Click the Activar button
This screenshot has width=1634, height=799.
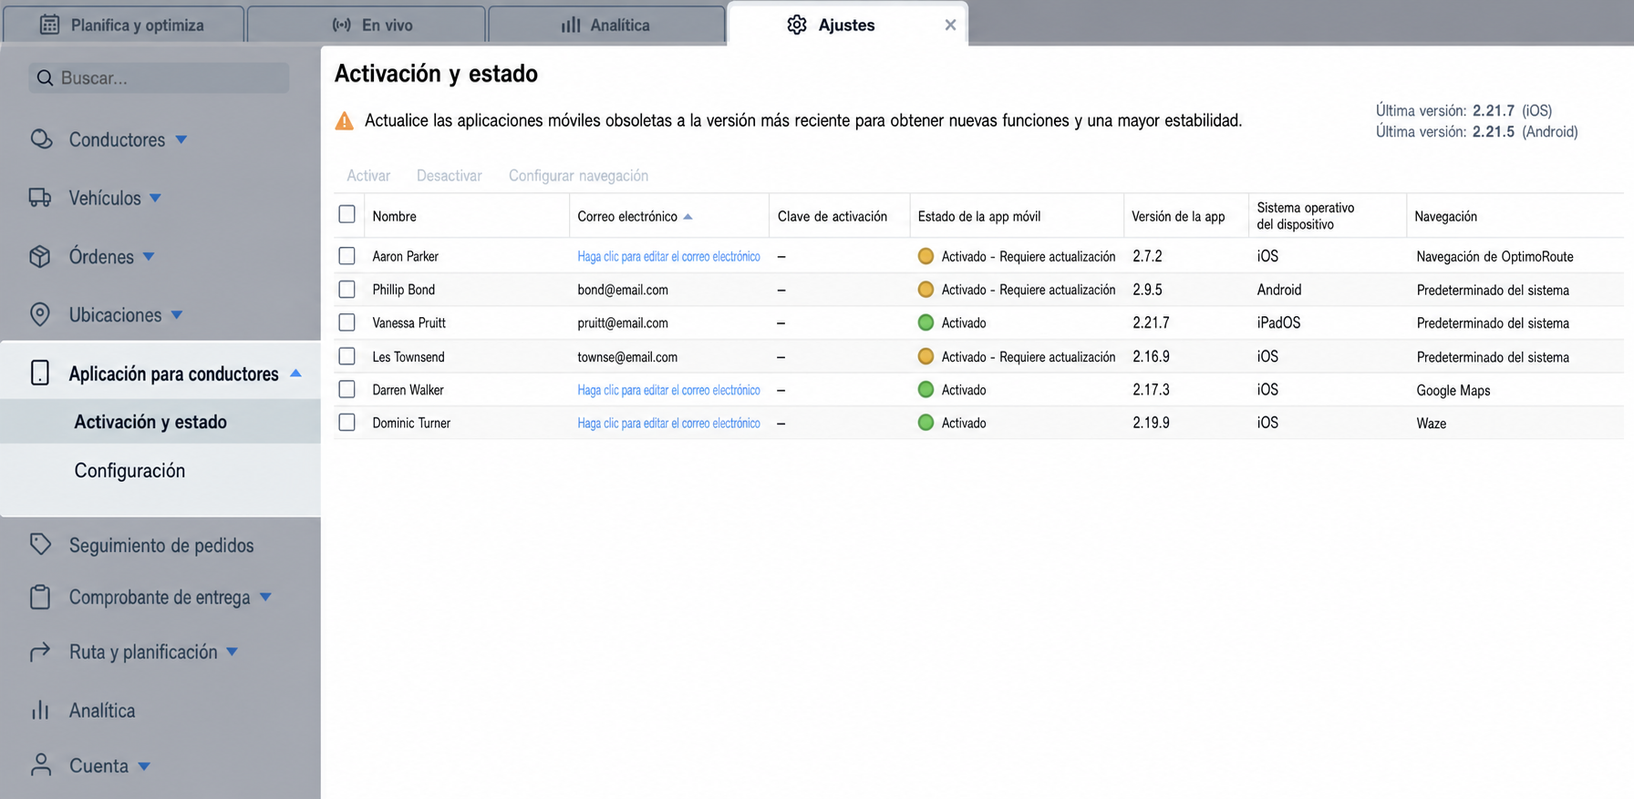368,176
